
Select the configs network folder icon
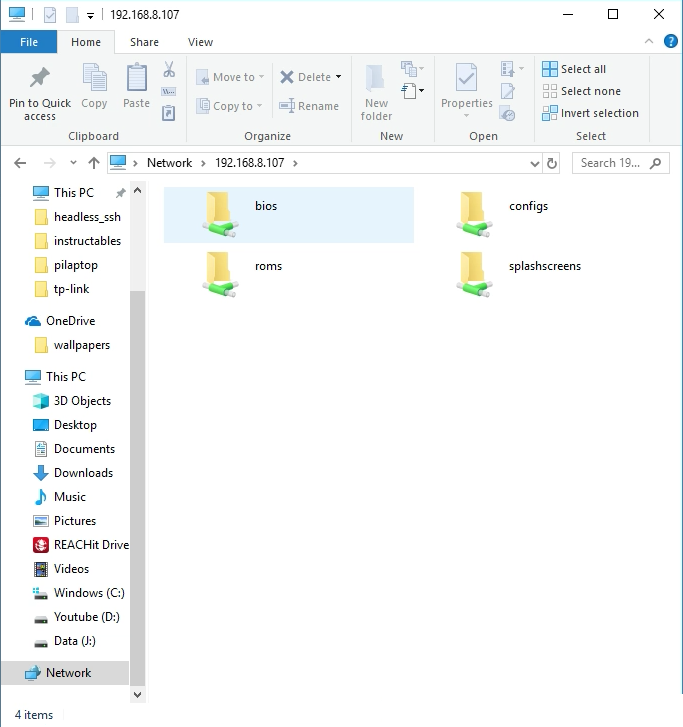tap(474, 215)
